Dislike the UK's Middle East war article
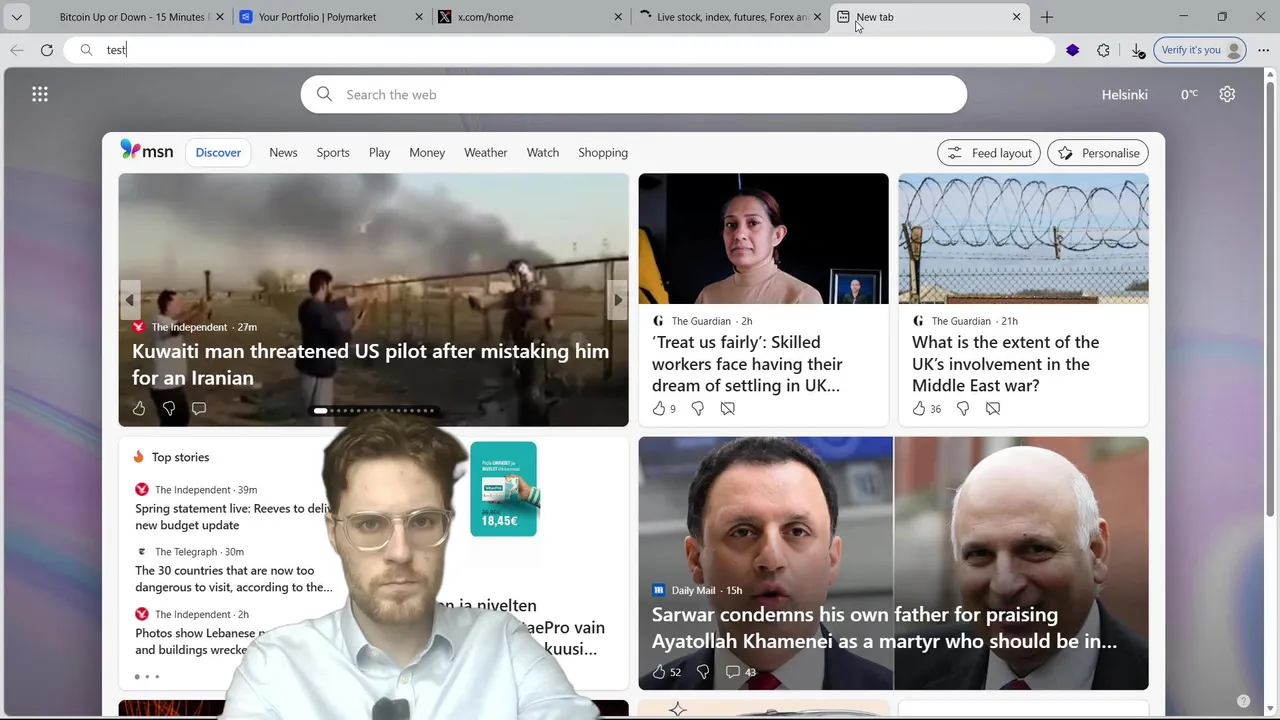This screenshot has width=1280, height=720. tap(963, 408)
